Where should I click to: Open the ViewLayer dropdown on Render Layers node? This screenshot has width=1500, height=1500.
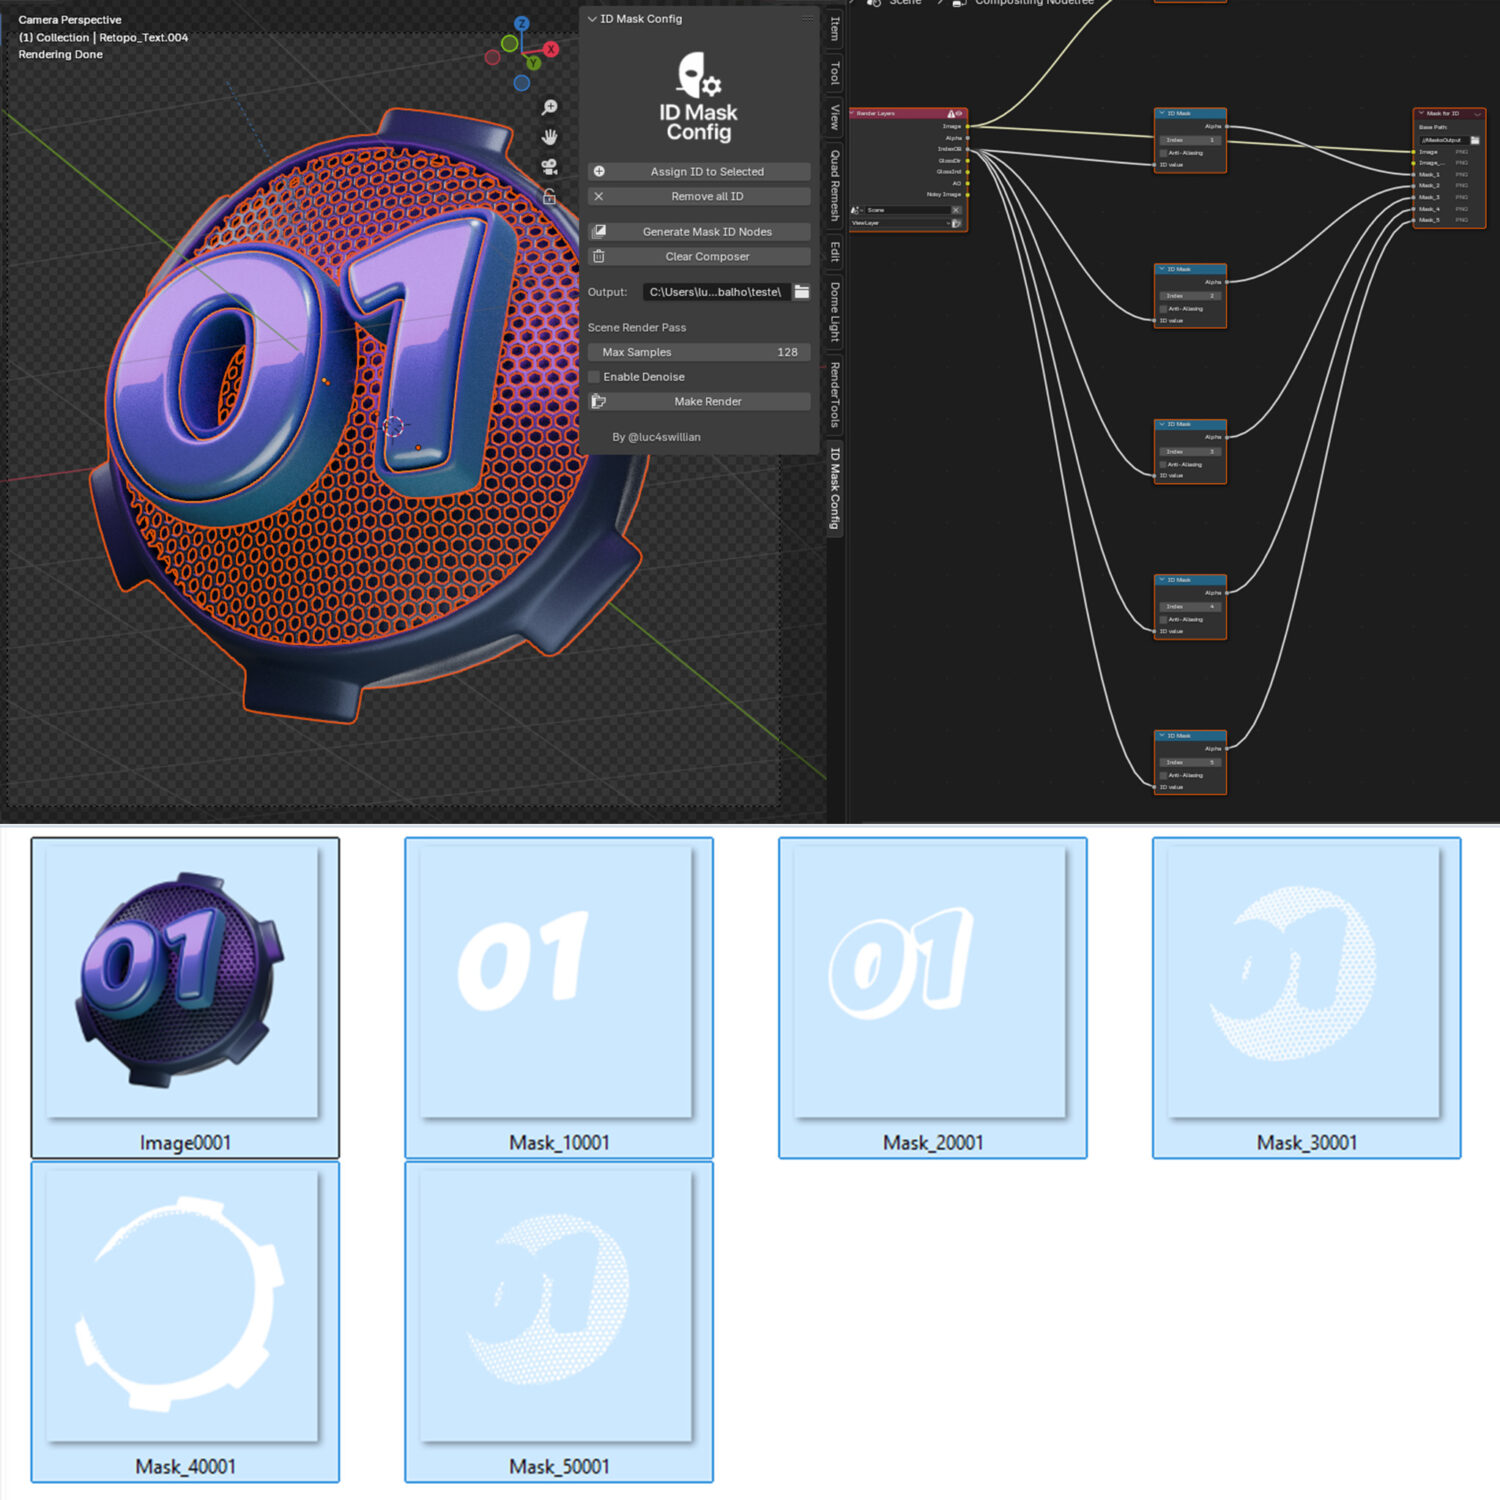(x=901, y=223)
